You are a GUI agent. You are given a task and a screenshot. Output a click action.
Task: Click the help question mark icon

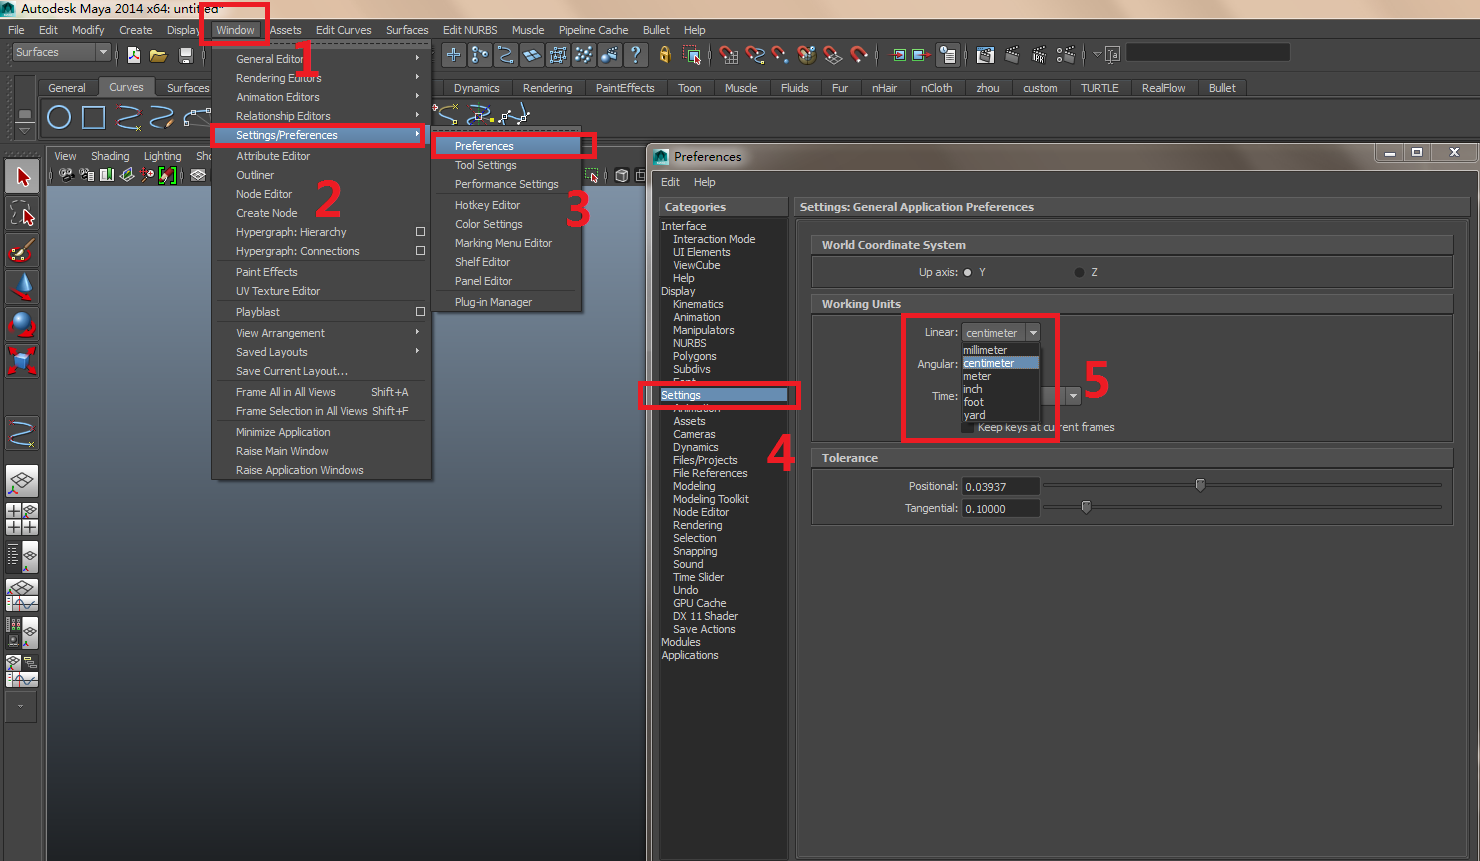point(635,54)
